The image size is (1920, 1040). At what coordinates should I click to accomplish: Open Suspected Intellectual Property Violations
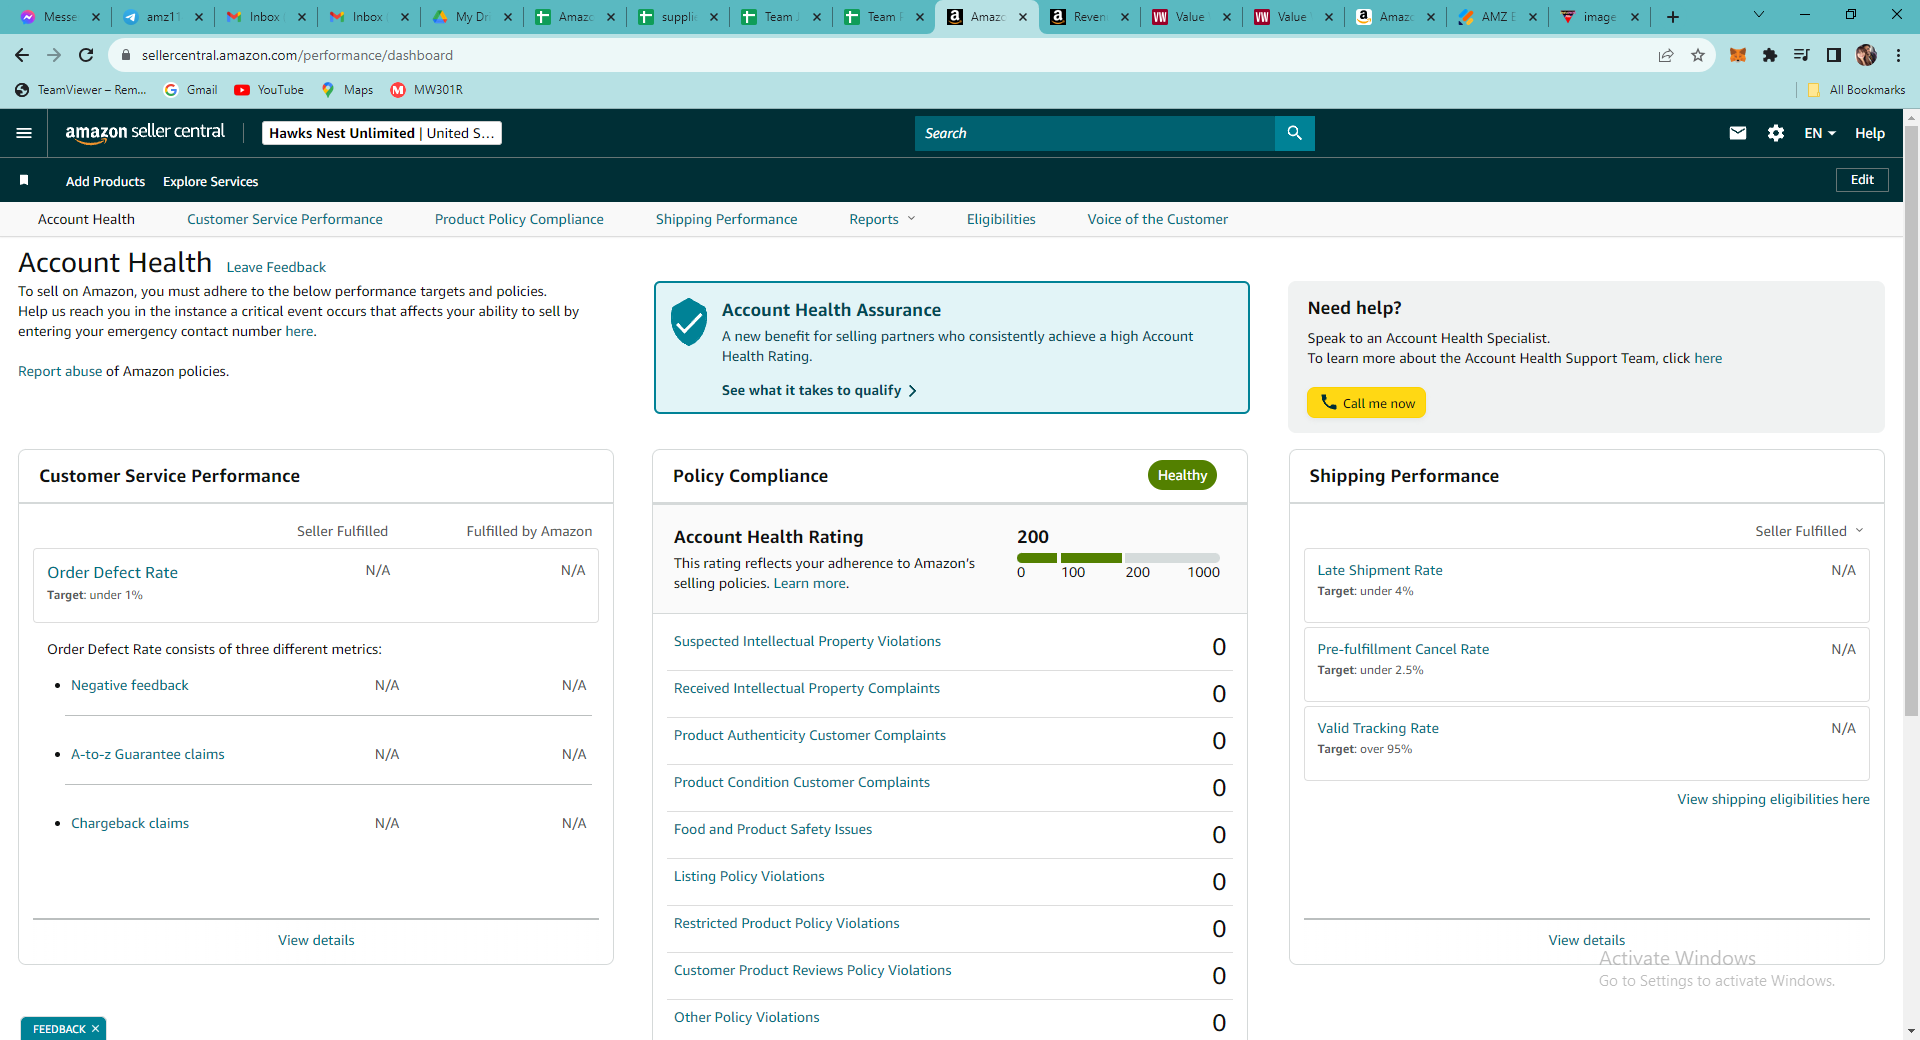807,641
